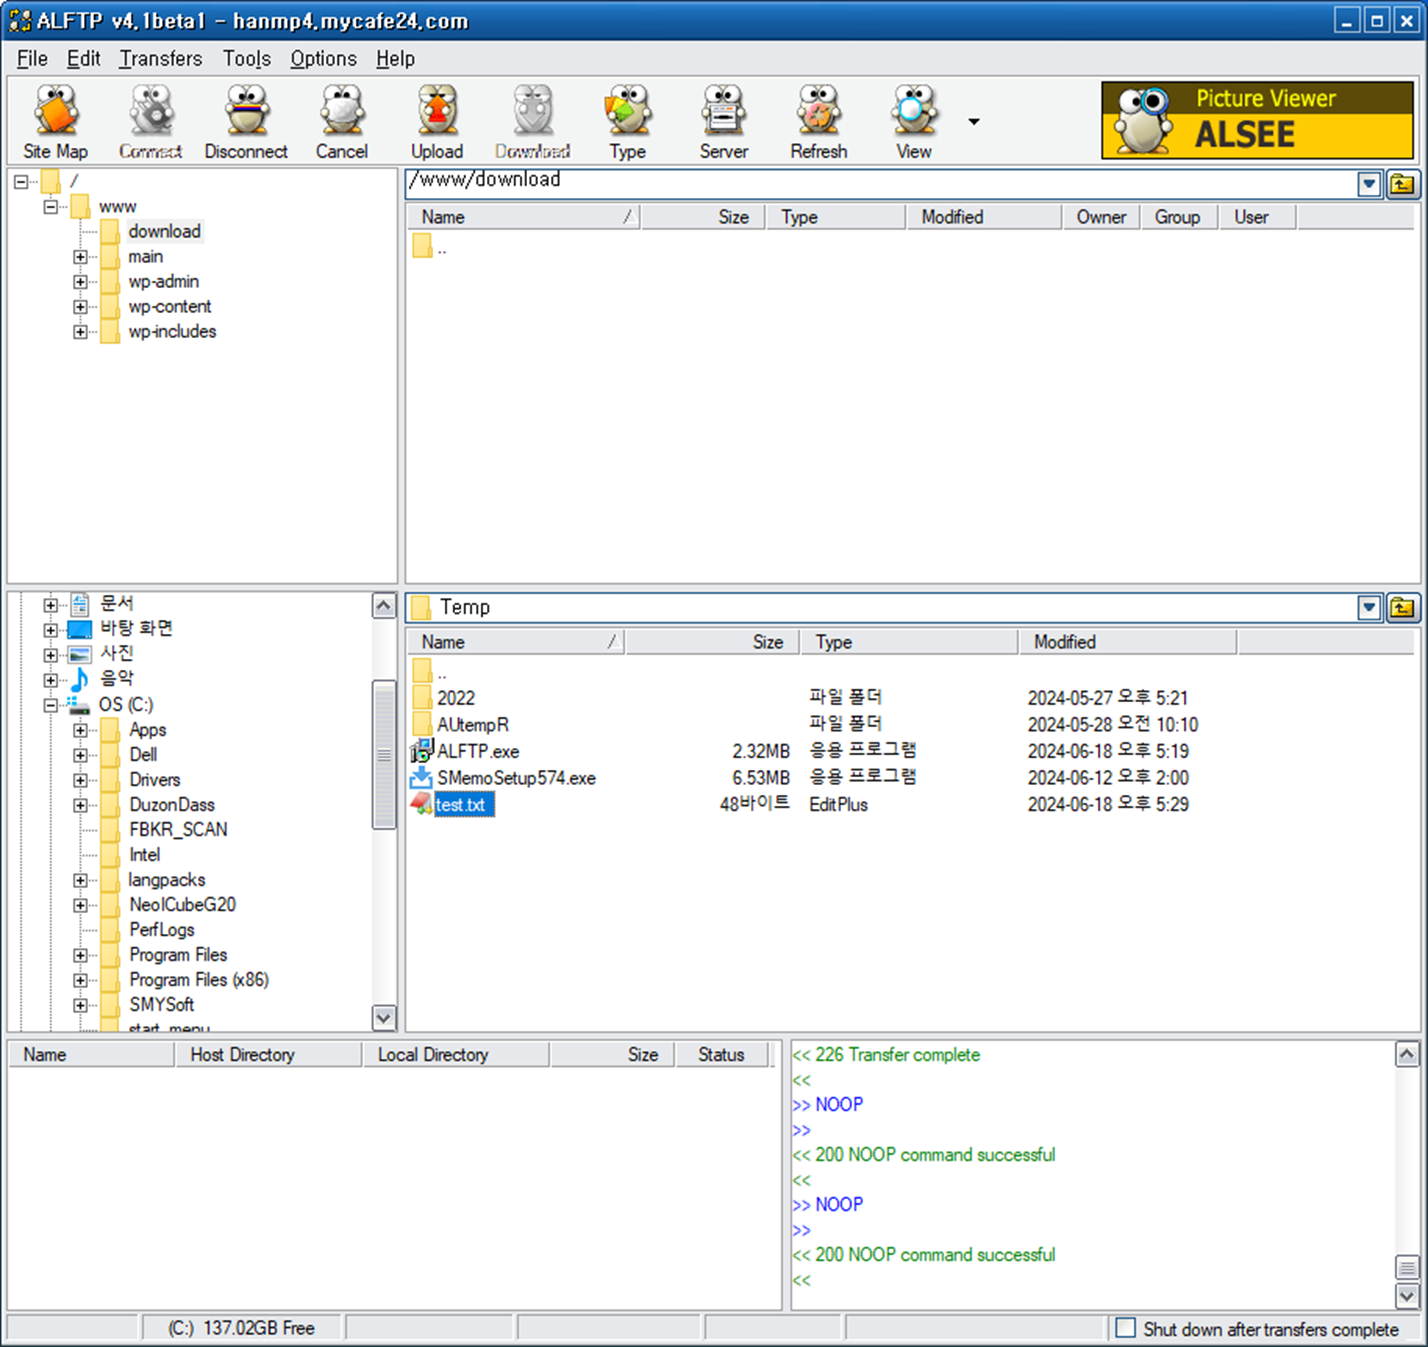This screenshot has width=1428, height=1347.
Task: Collapse the OS (C:) drive node
Action: click(51, 705)
